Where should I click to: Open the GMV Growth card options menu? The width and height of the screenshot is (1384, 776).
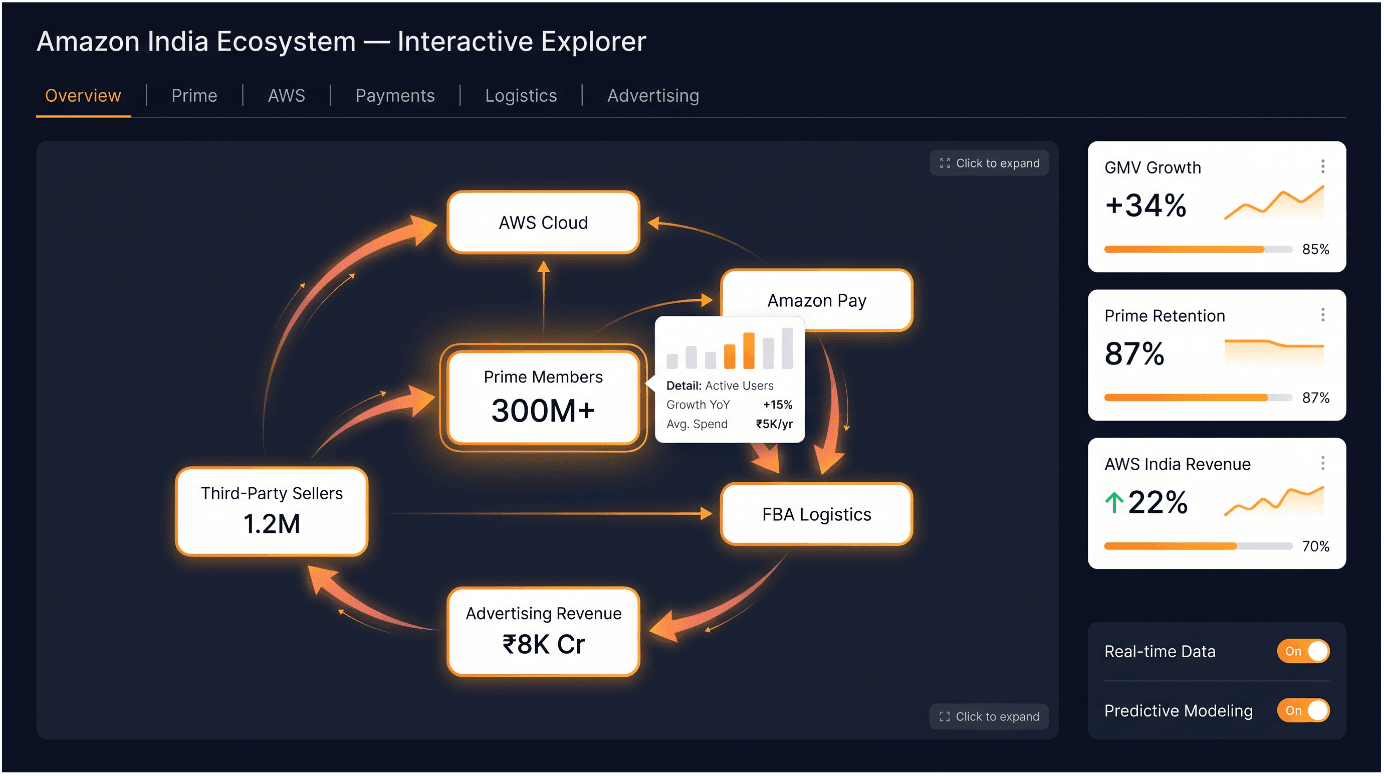pyautogui.click(x=1323, y=167)
